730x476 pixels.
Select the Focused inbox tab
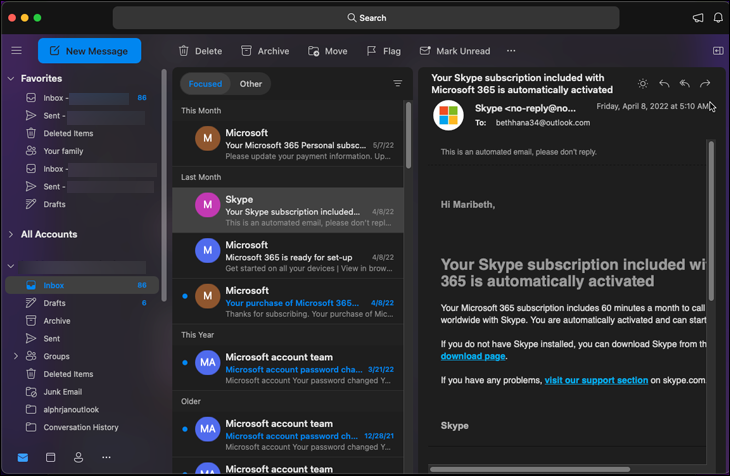pos(205,84)
